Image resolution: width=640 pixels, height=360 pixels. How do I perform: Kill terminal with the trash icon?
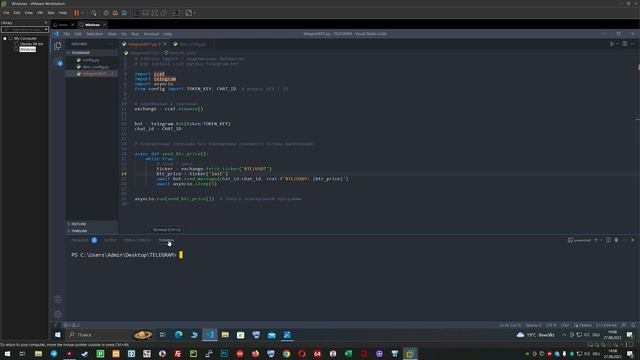pos(616,240)
